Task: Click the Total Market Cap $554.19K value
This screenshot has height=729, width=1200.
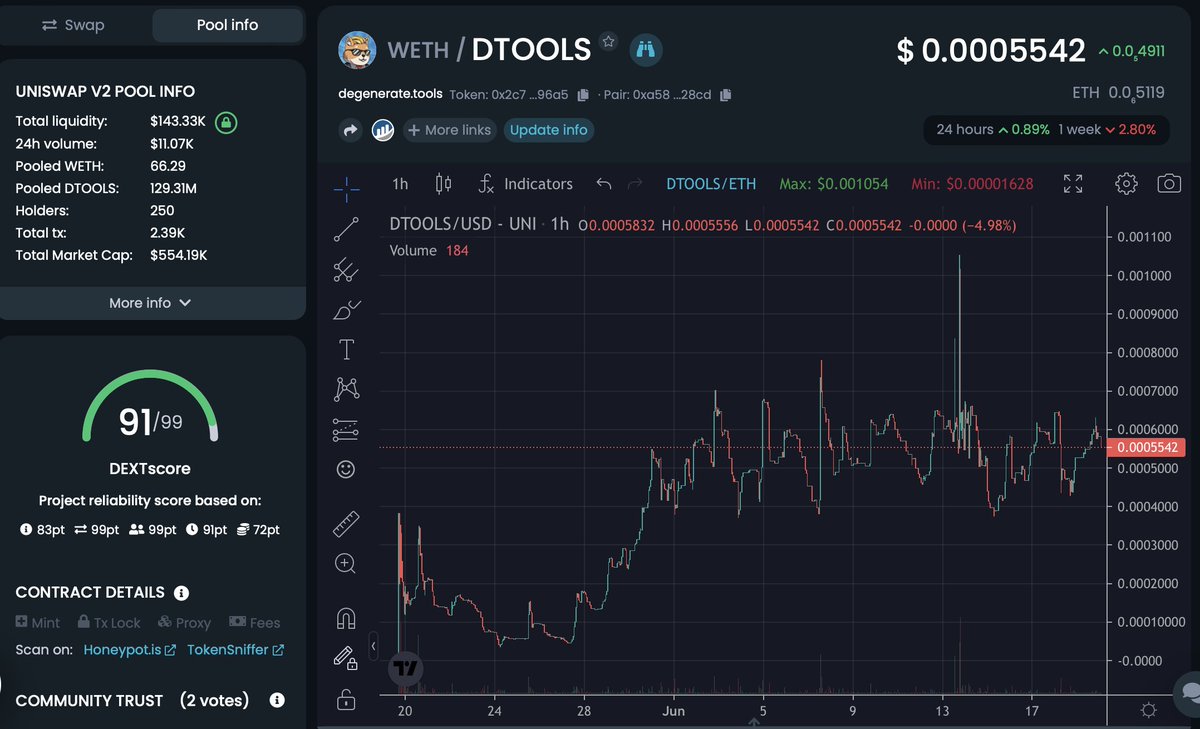Action: click(x=179, y=255)
